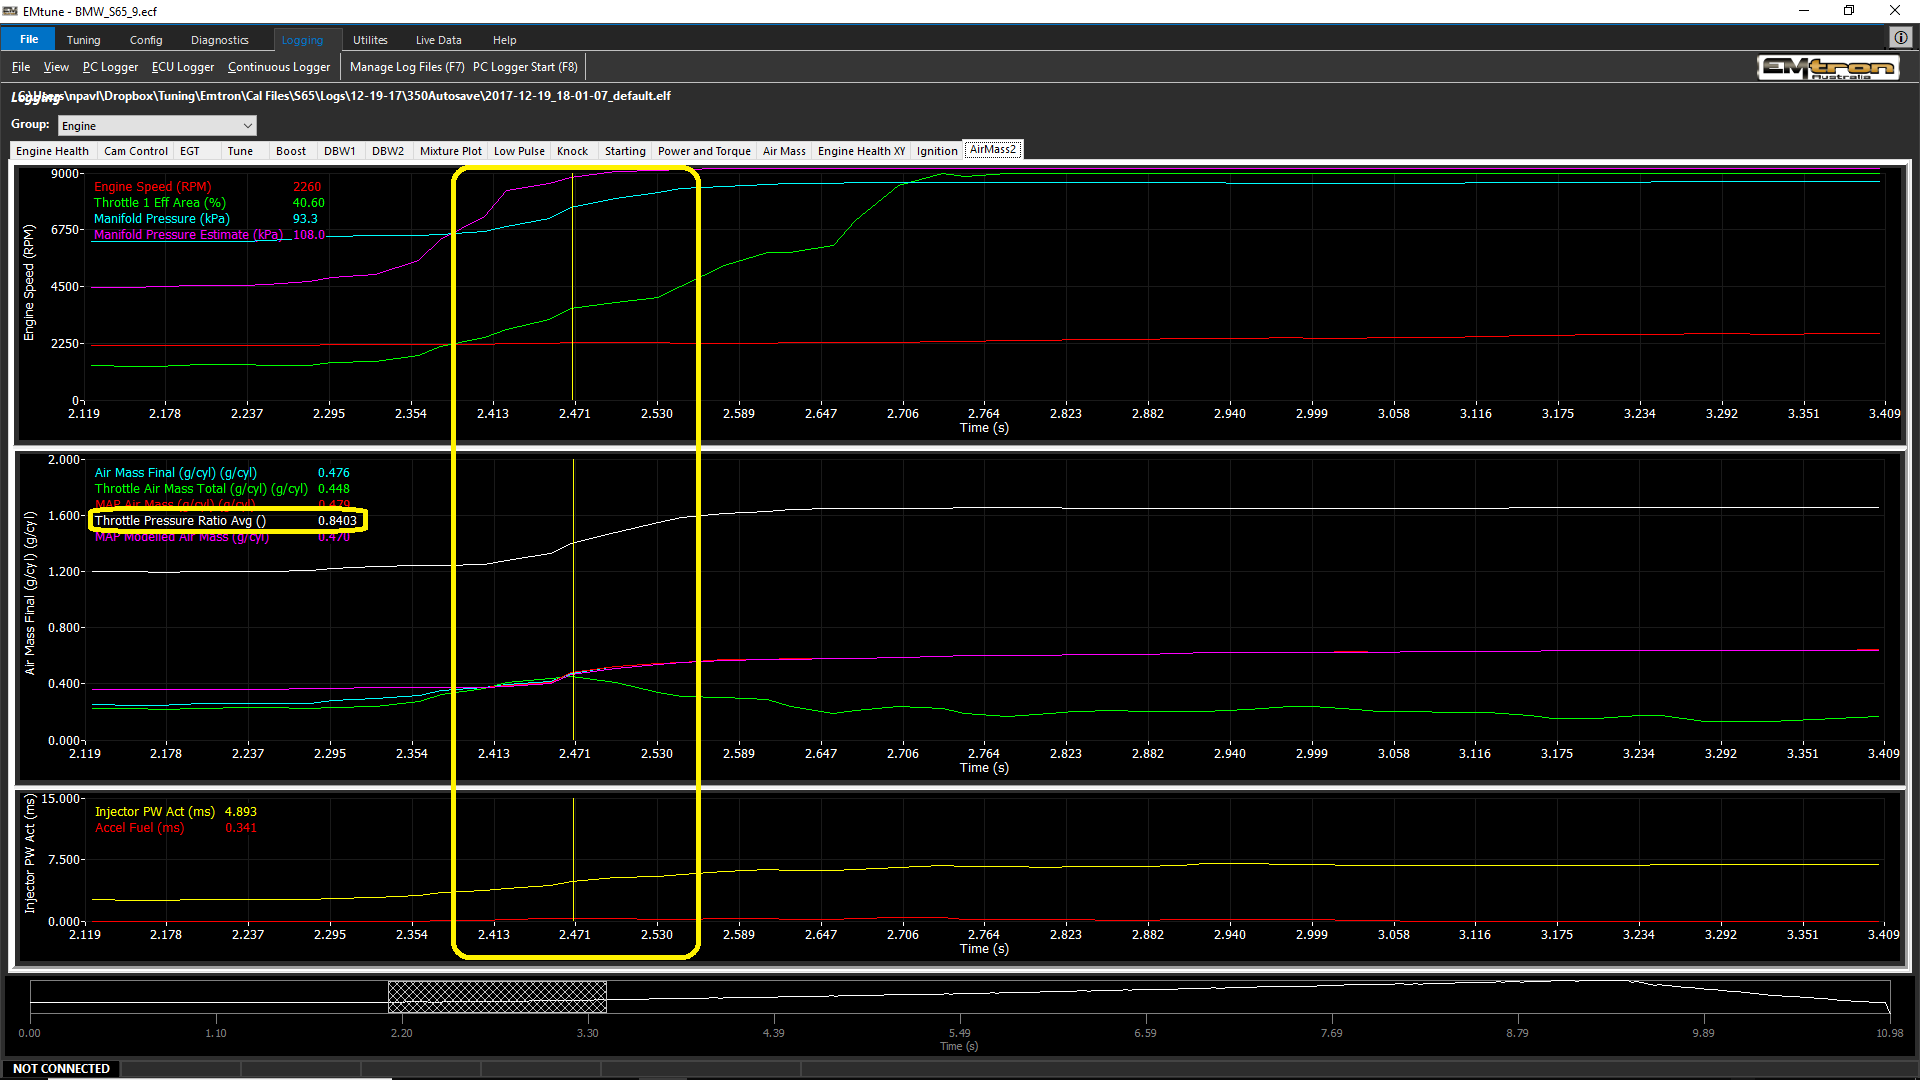The height and width of the screenshot is (1080, 1920).
Task: Click overview timeline at 5.49 seconds
Action: coord(959,997)
